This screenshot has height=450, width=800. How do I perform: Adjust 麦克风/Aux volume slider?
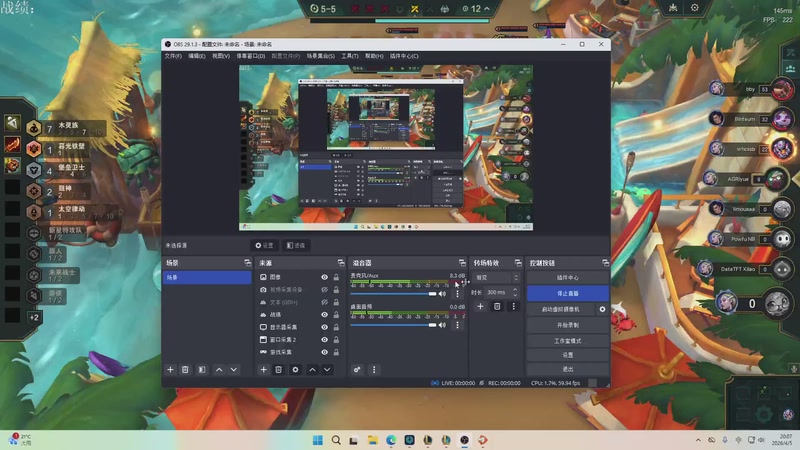click(393, 294)
